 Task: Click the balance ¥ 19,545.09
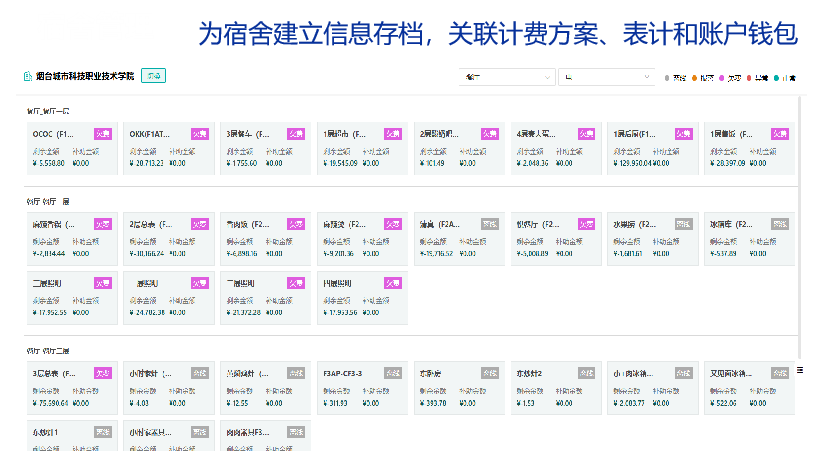click(340, 163)
